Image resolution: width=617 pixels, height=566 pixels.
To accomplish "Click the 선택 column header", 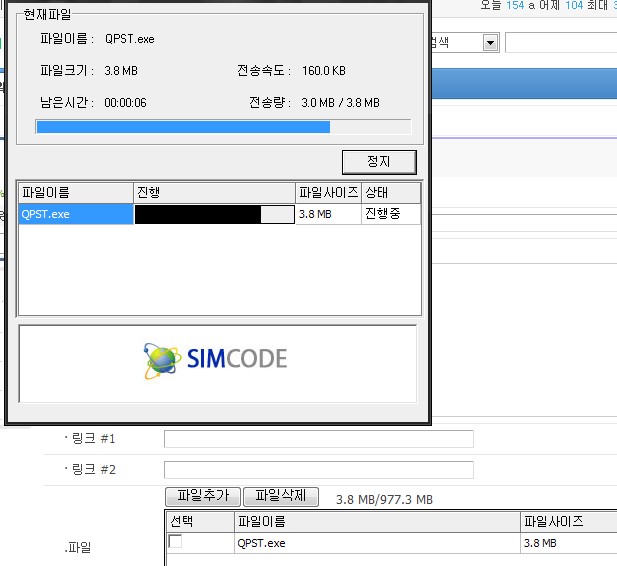I will click(198, 522).
